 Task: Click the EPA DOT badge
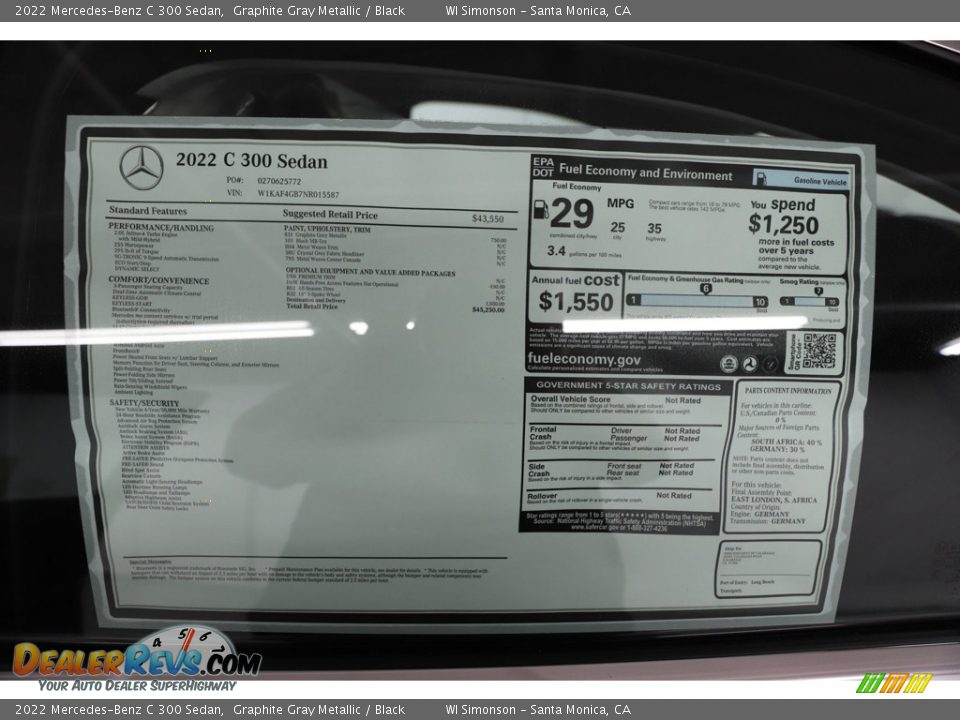click(x=543, y=167)
